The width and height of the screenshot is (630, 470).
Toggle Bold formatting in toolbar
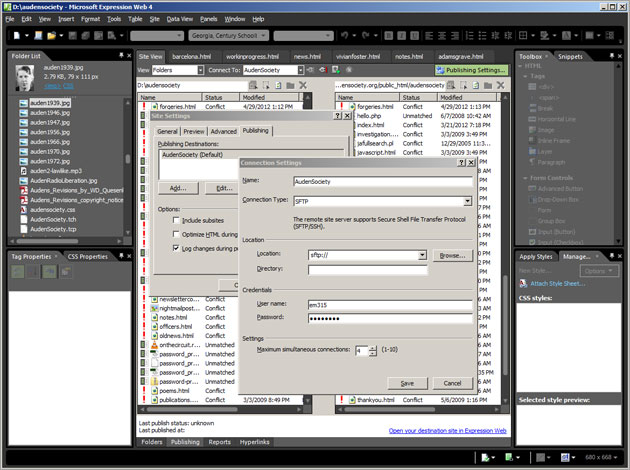coord(389,36)
